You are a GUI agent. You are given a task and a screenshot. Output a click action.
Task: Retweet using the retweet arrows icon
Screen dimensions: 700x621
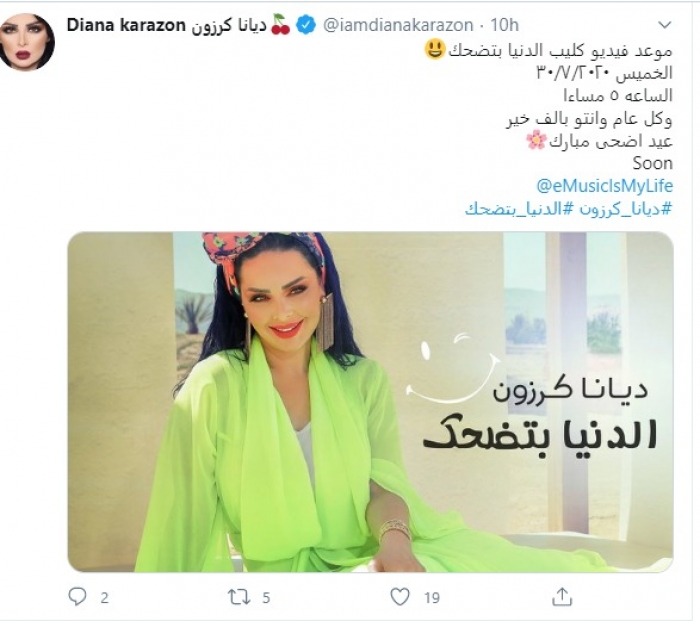tap(239, 597)
